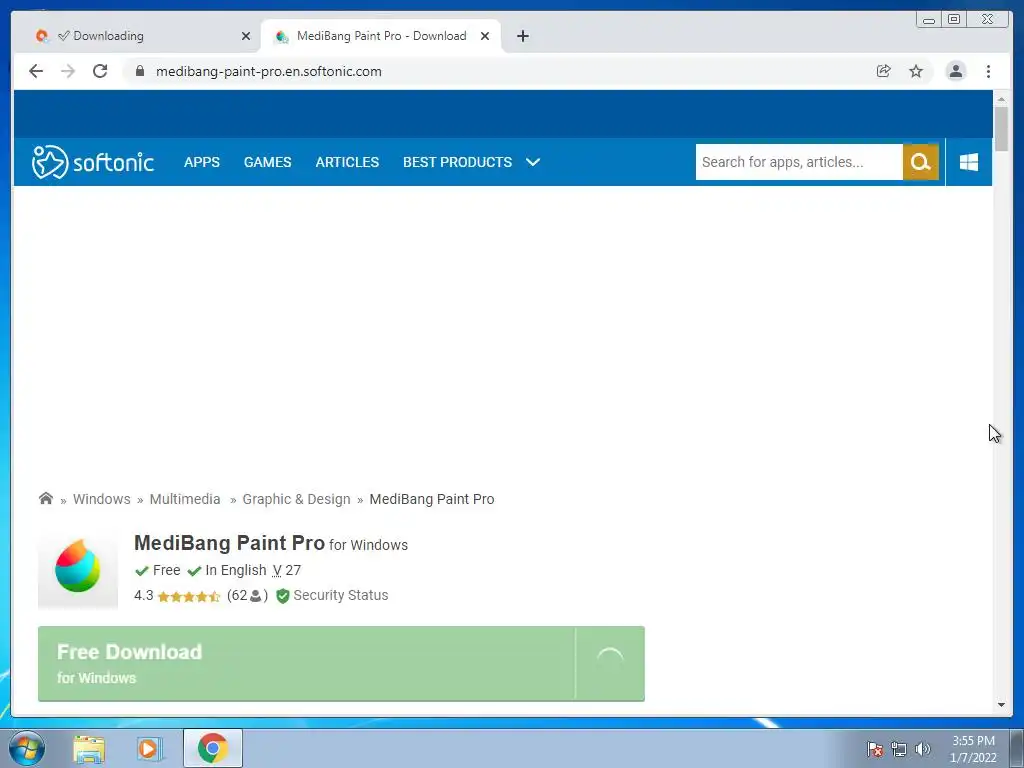1024x768 pixels.
Task: Open a new browser tab
Action: coord(522,36)
